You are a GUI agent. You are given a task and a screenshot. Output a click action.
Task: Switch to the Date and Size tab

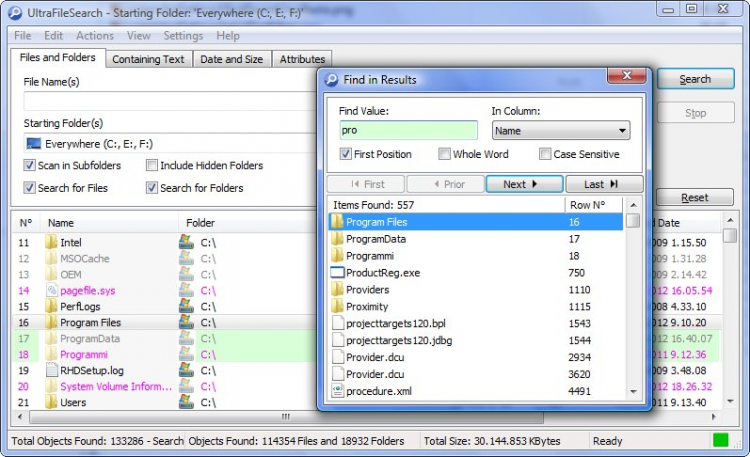pos(232,59)
